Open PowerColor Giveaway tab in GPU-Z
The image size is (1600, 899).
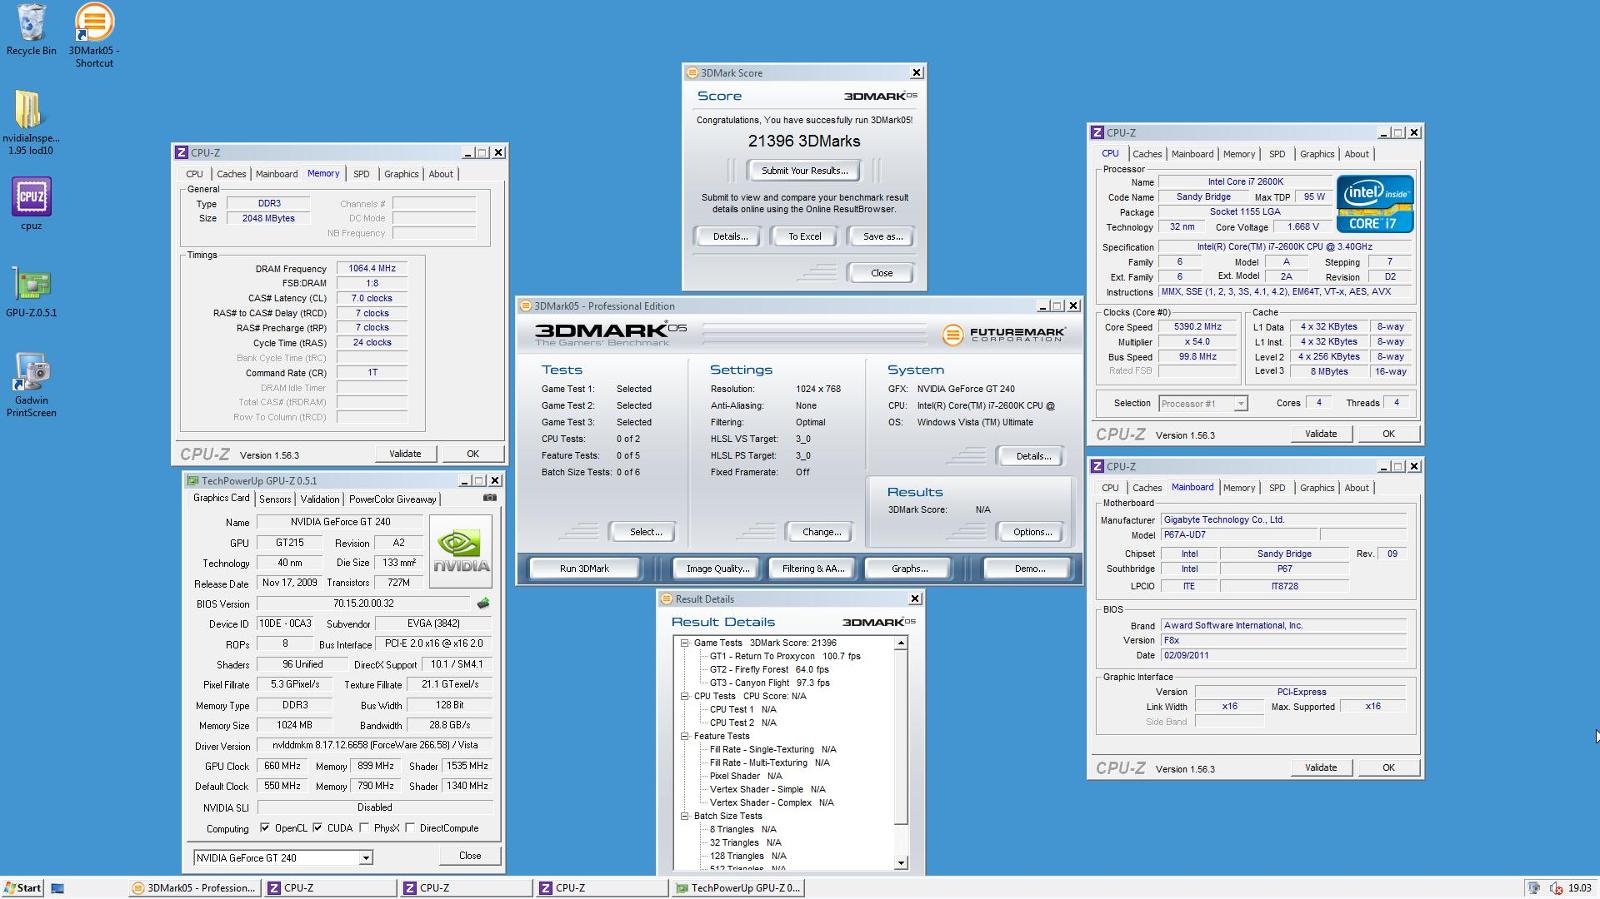(x=392, y=499)
